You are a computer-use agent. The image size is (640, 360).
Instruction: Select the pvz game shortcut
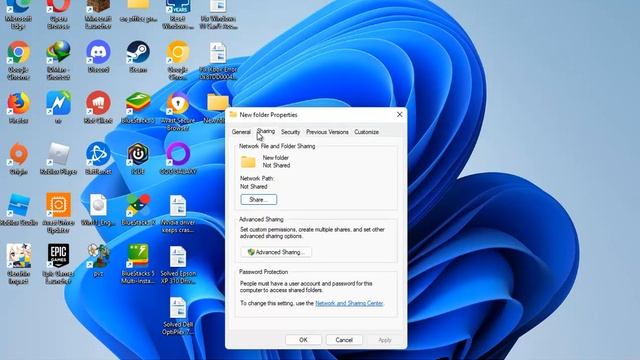[x=98, y=257]
